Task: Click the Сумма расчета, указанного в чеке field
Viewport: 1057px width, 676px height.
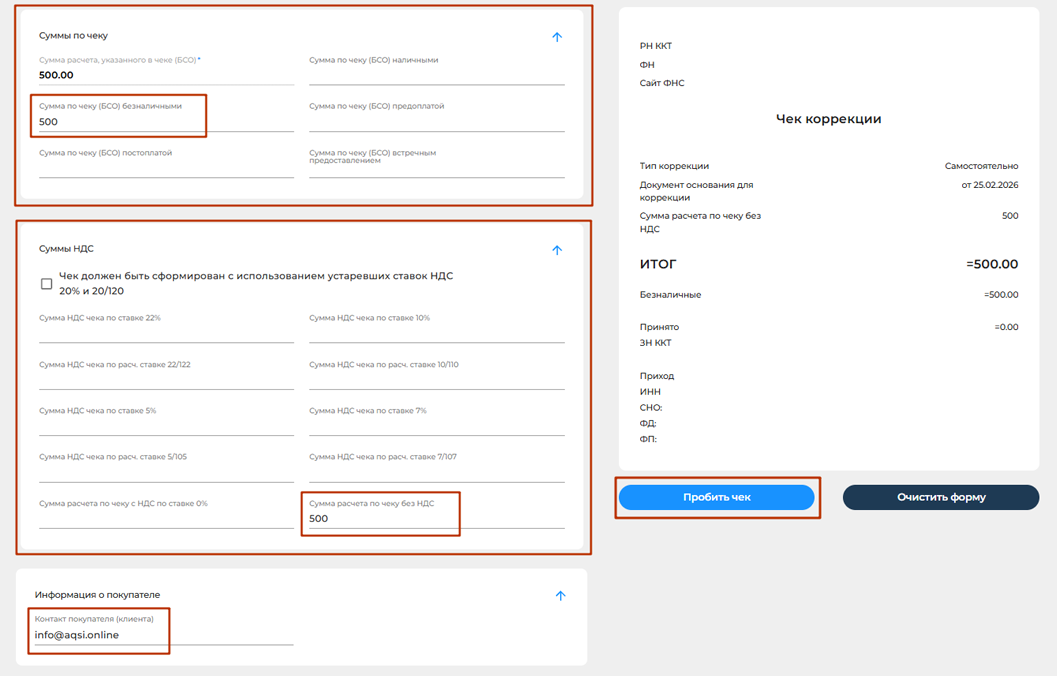Action: click(x=166, y=75)
